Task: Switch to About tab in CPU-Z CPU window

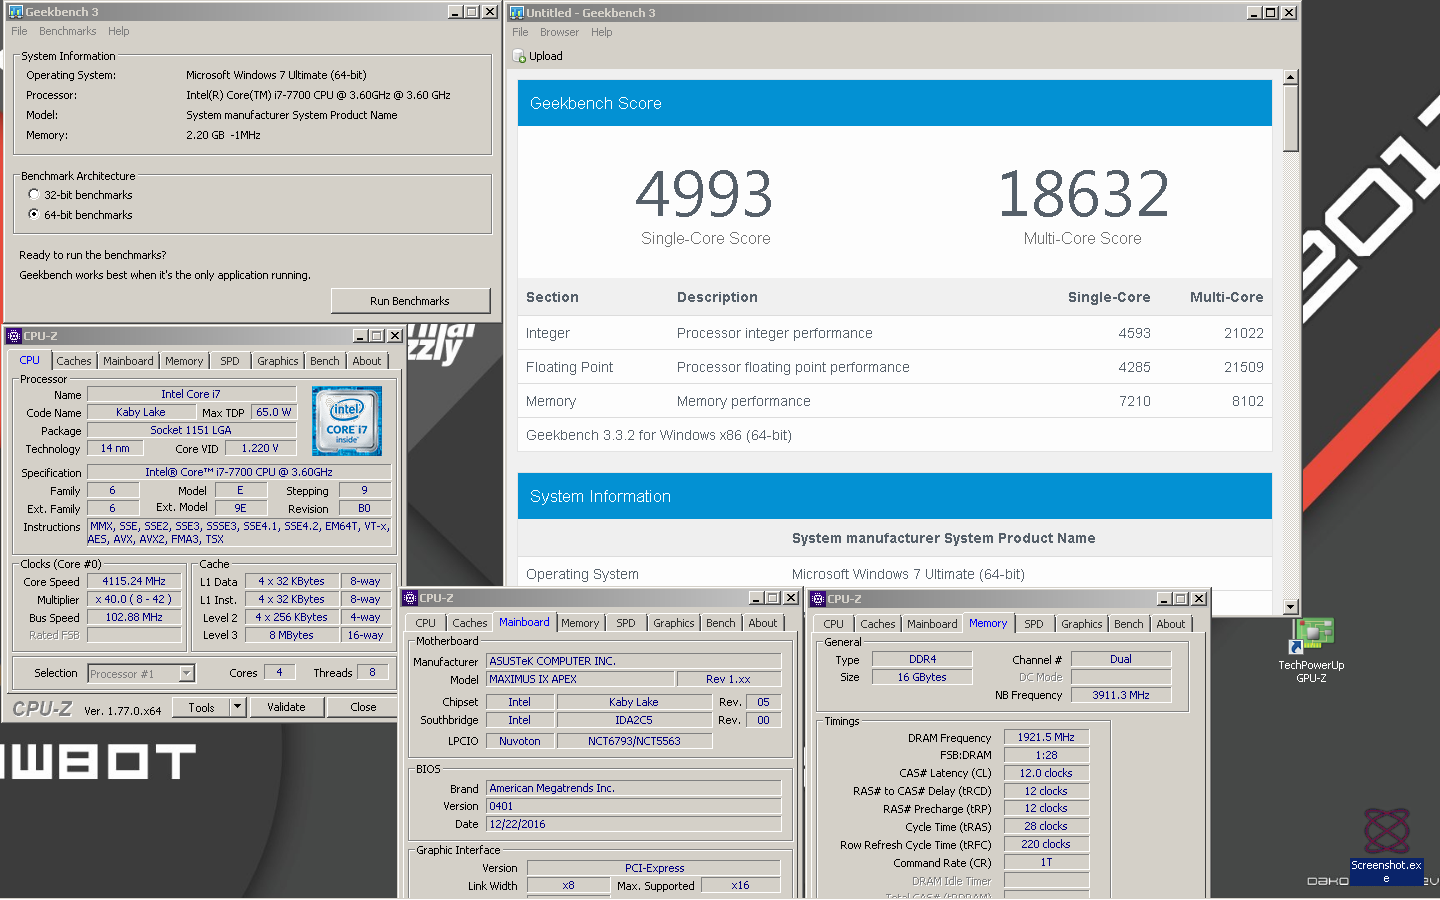Action: [367, 361]
